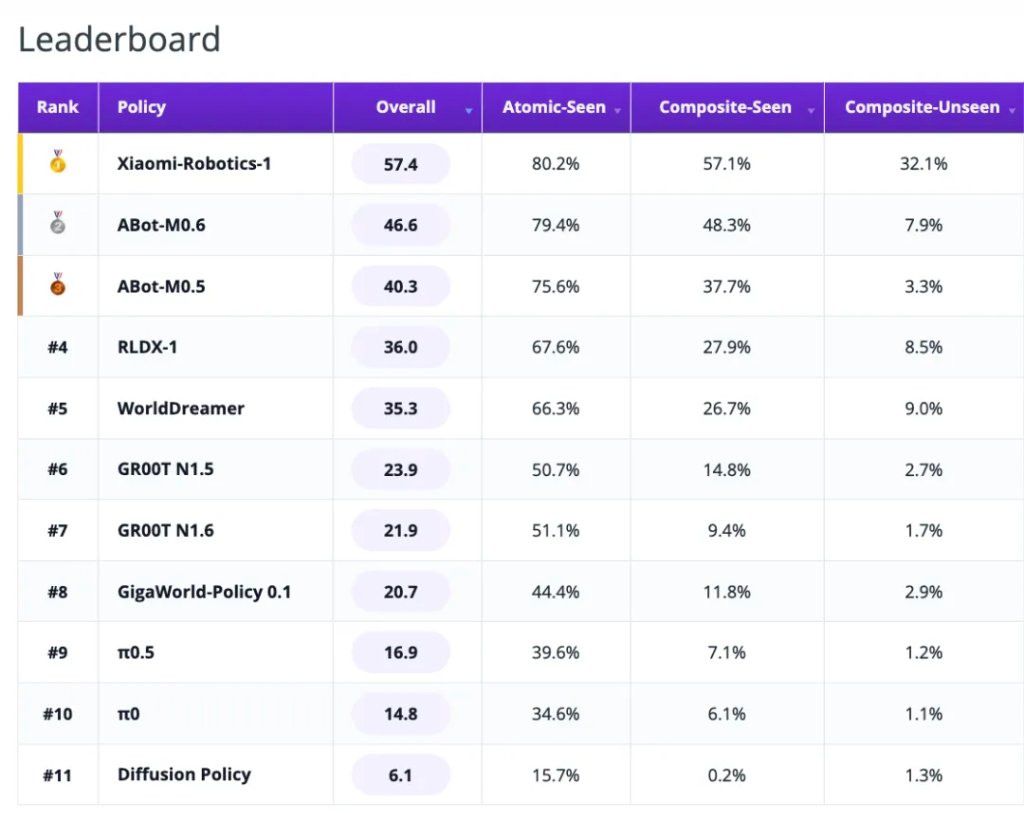Sort by Overall using its arrow

point(468,110)
